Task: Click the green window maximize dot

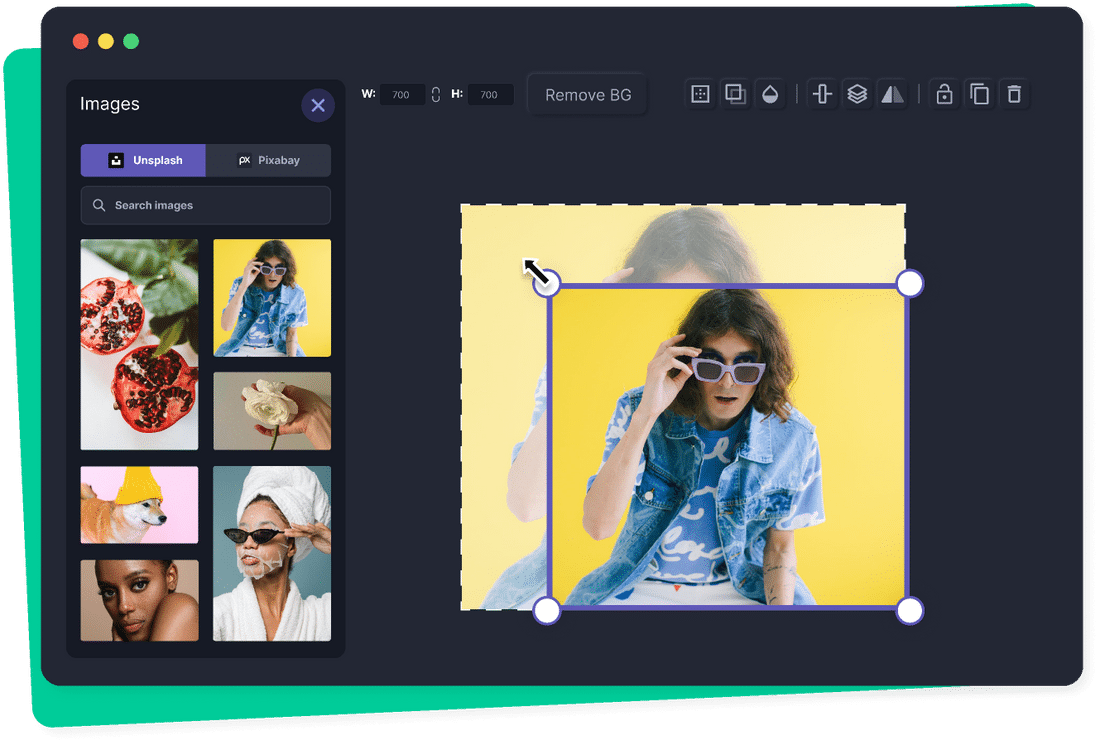Action: (x=131, y=41)
